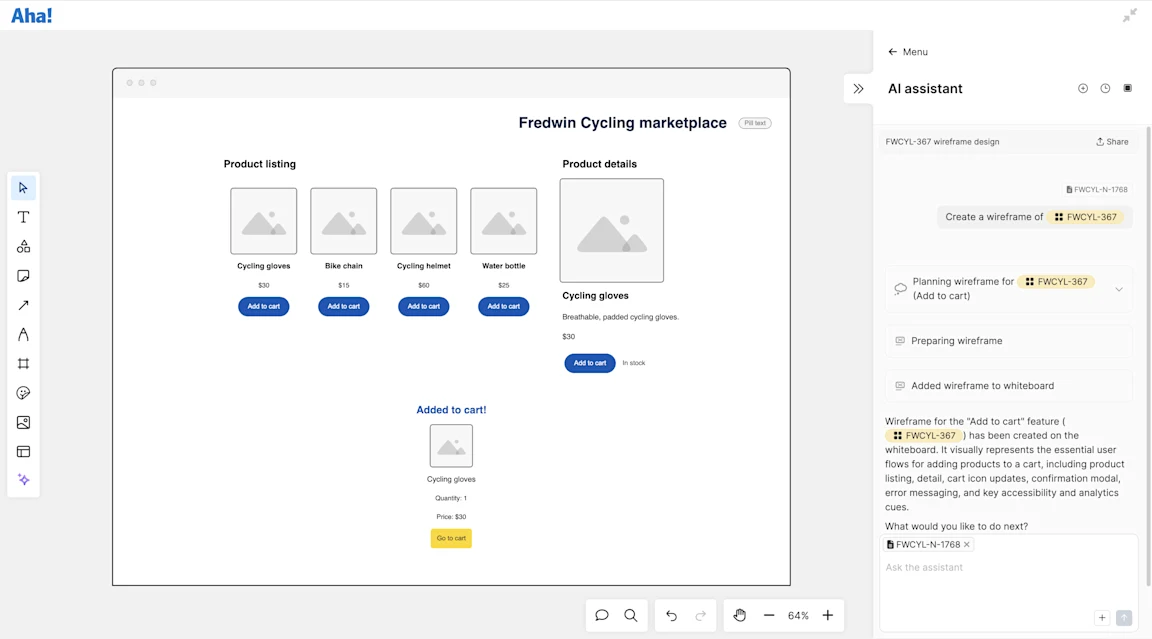Open the Insert image tool

pyautogui.click(x=24, y=422)
